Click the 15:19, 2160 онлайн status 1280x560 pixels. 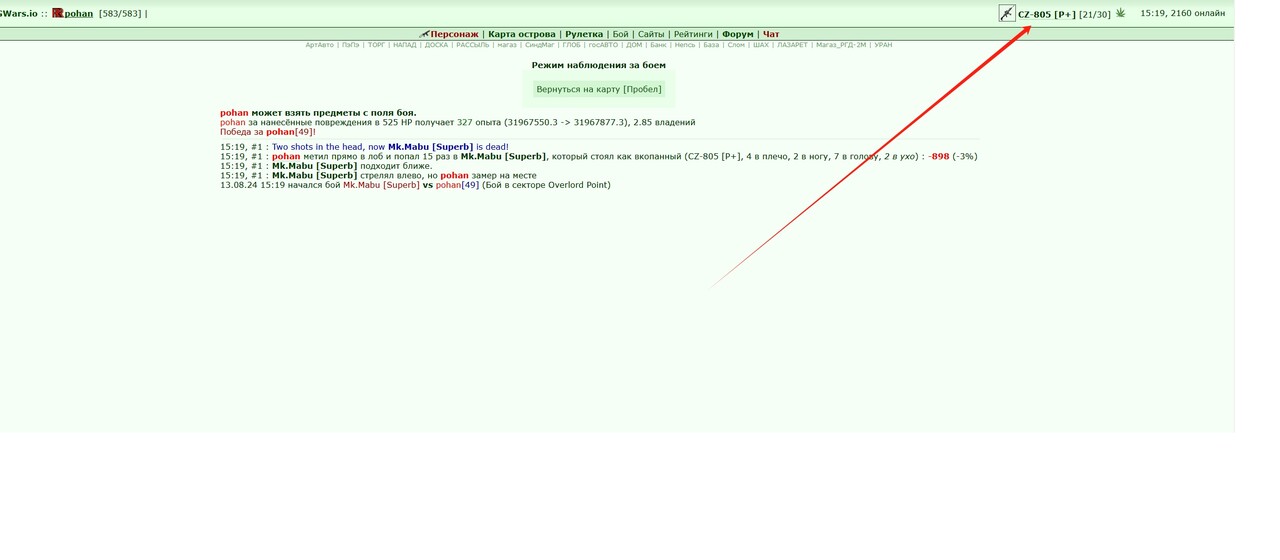coord(1183,14)
